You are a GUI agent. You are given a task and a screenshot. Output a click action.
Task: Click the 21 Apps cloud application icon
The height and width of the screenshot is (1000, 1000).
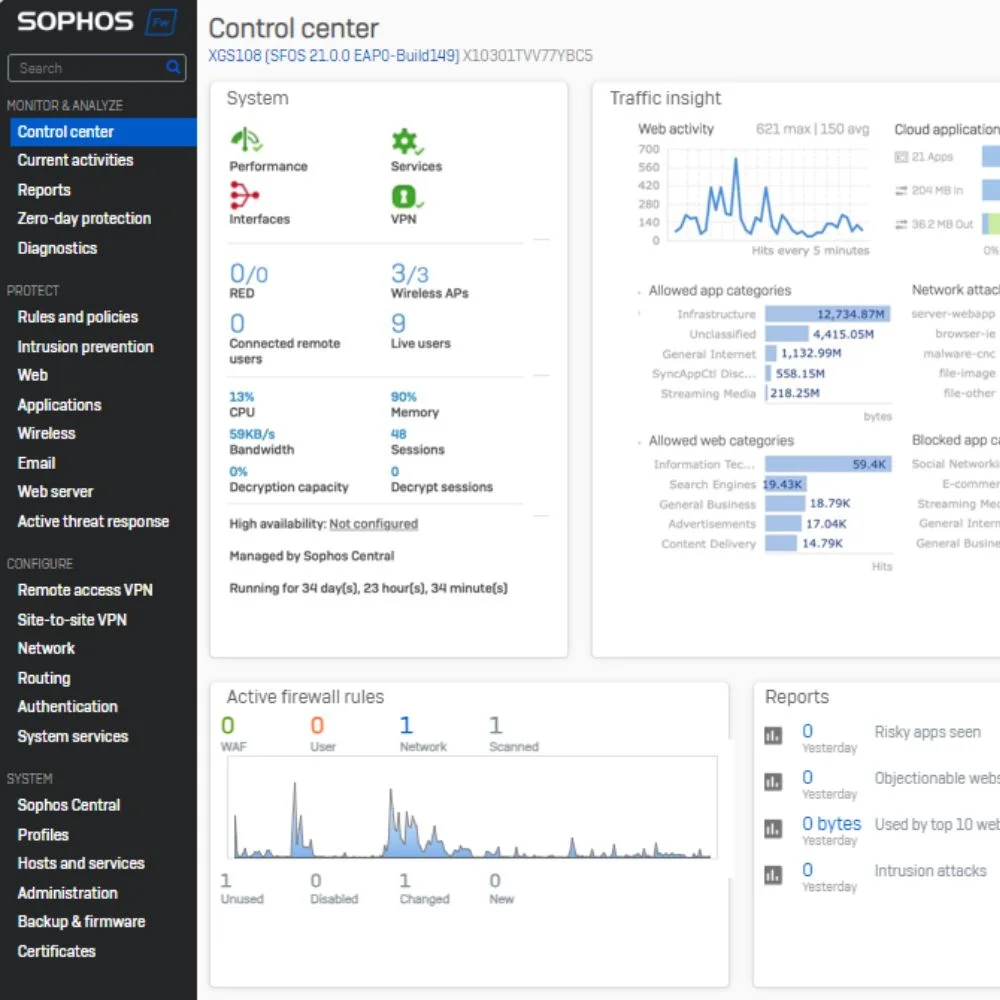[x=901, y=157]
